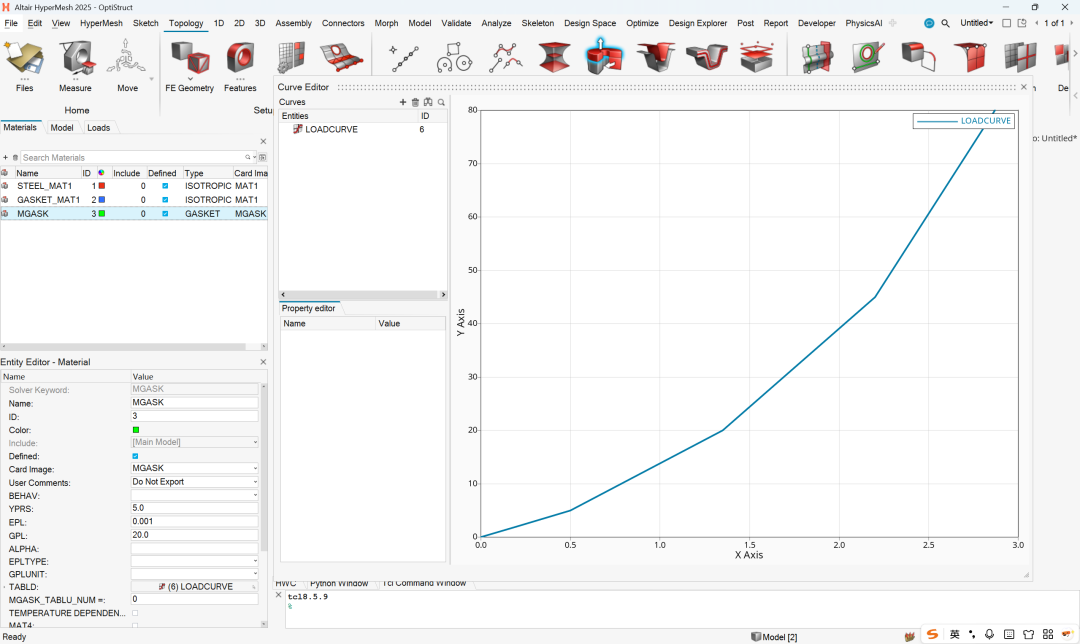Click the YPRS value field

point(195,508)
